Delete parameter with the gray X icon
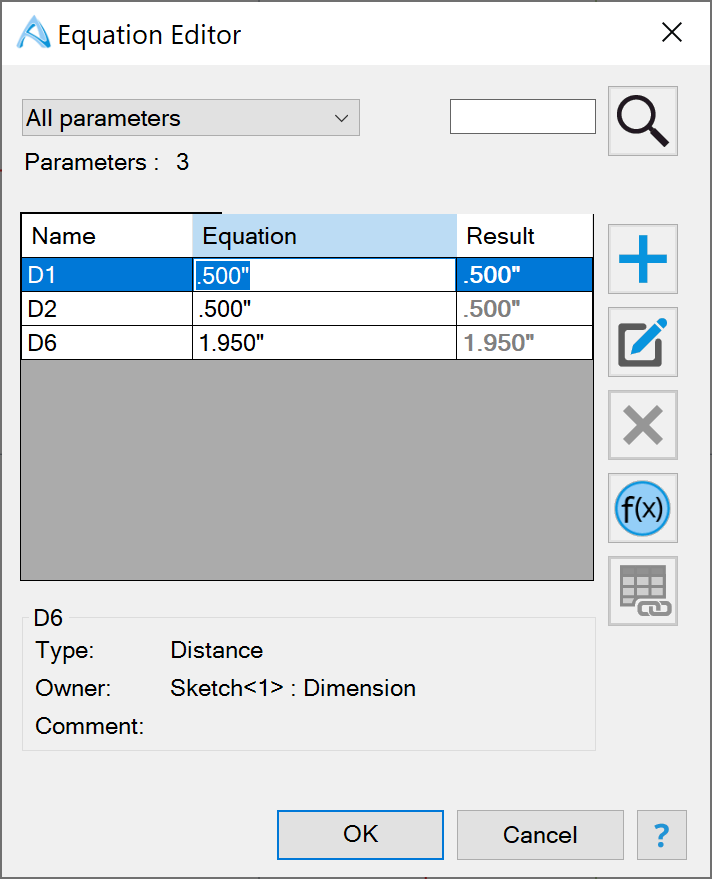The image size is (712, 879). 642,425
